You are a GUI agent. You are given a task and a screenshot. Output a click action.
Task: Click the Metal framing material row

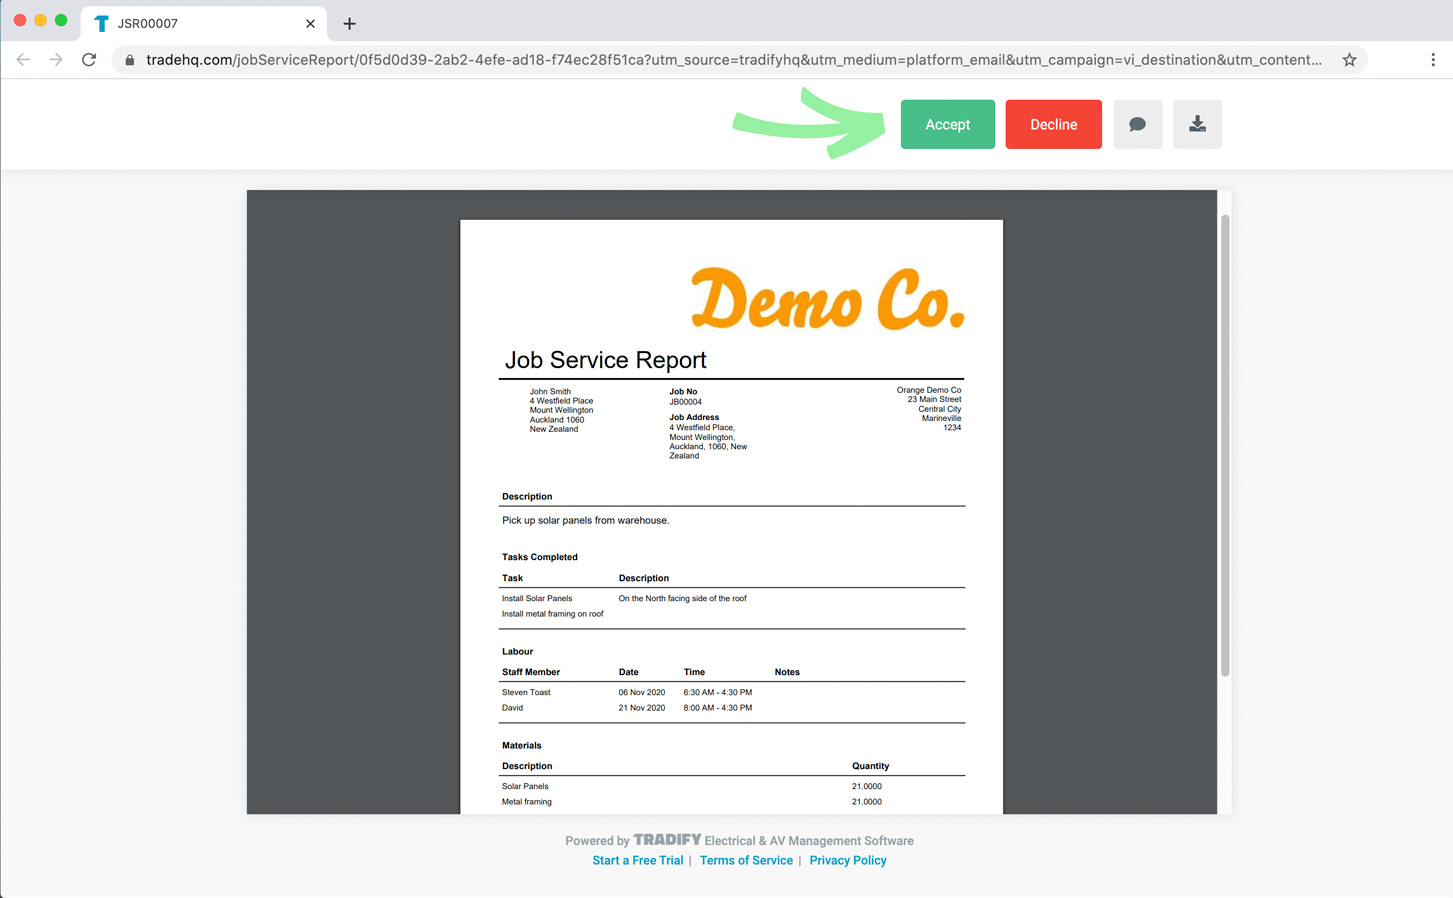click(x=732, y=802)
